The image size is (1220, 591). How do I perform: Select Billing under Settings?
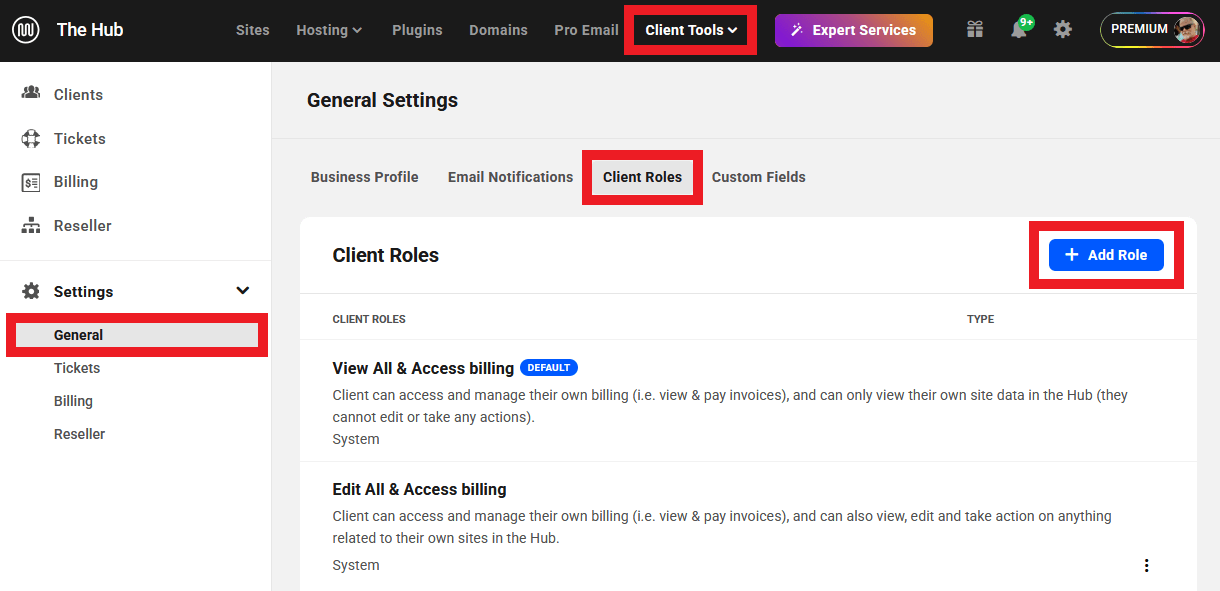(x=73, y=401)
